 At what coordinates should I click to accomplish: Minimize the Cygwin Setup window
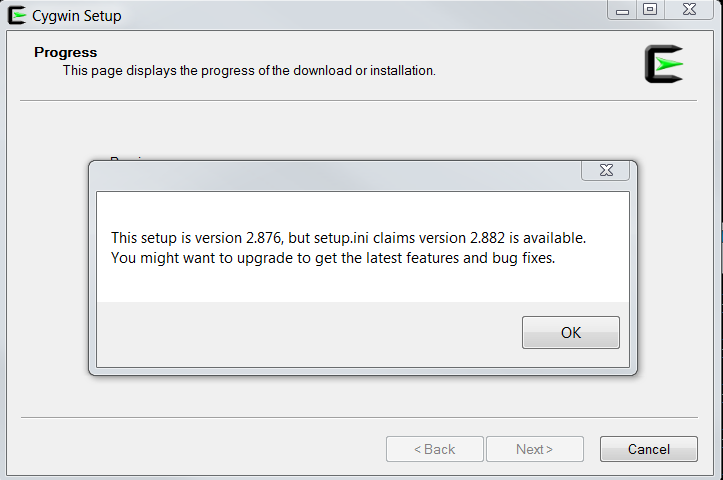[x=622, y=10]
